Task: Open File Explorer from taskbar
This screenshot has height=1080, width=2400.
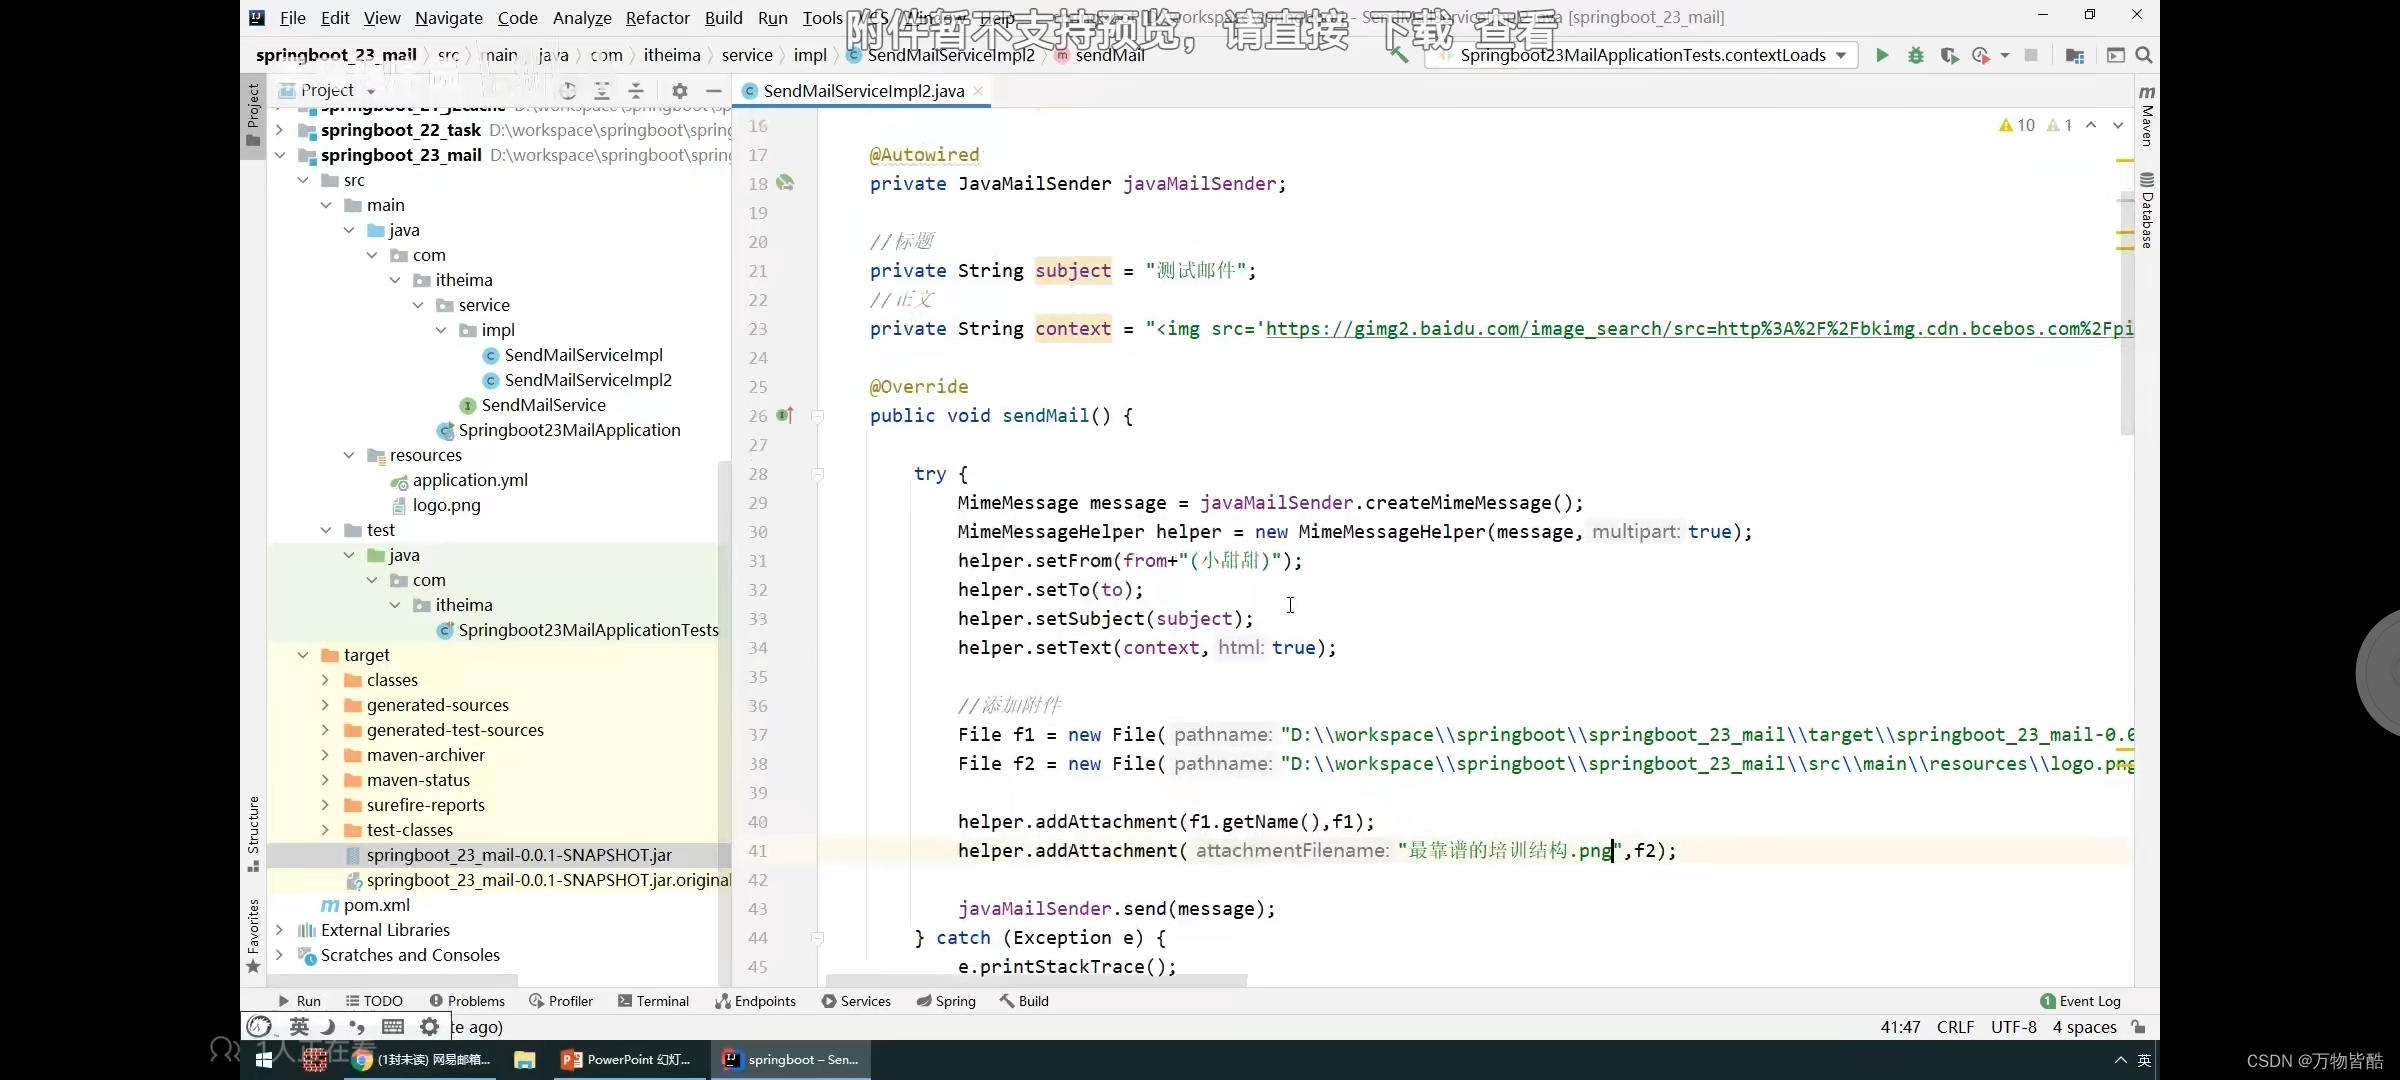Action: (525, 1060)
